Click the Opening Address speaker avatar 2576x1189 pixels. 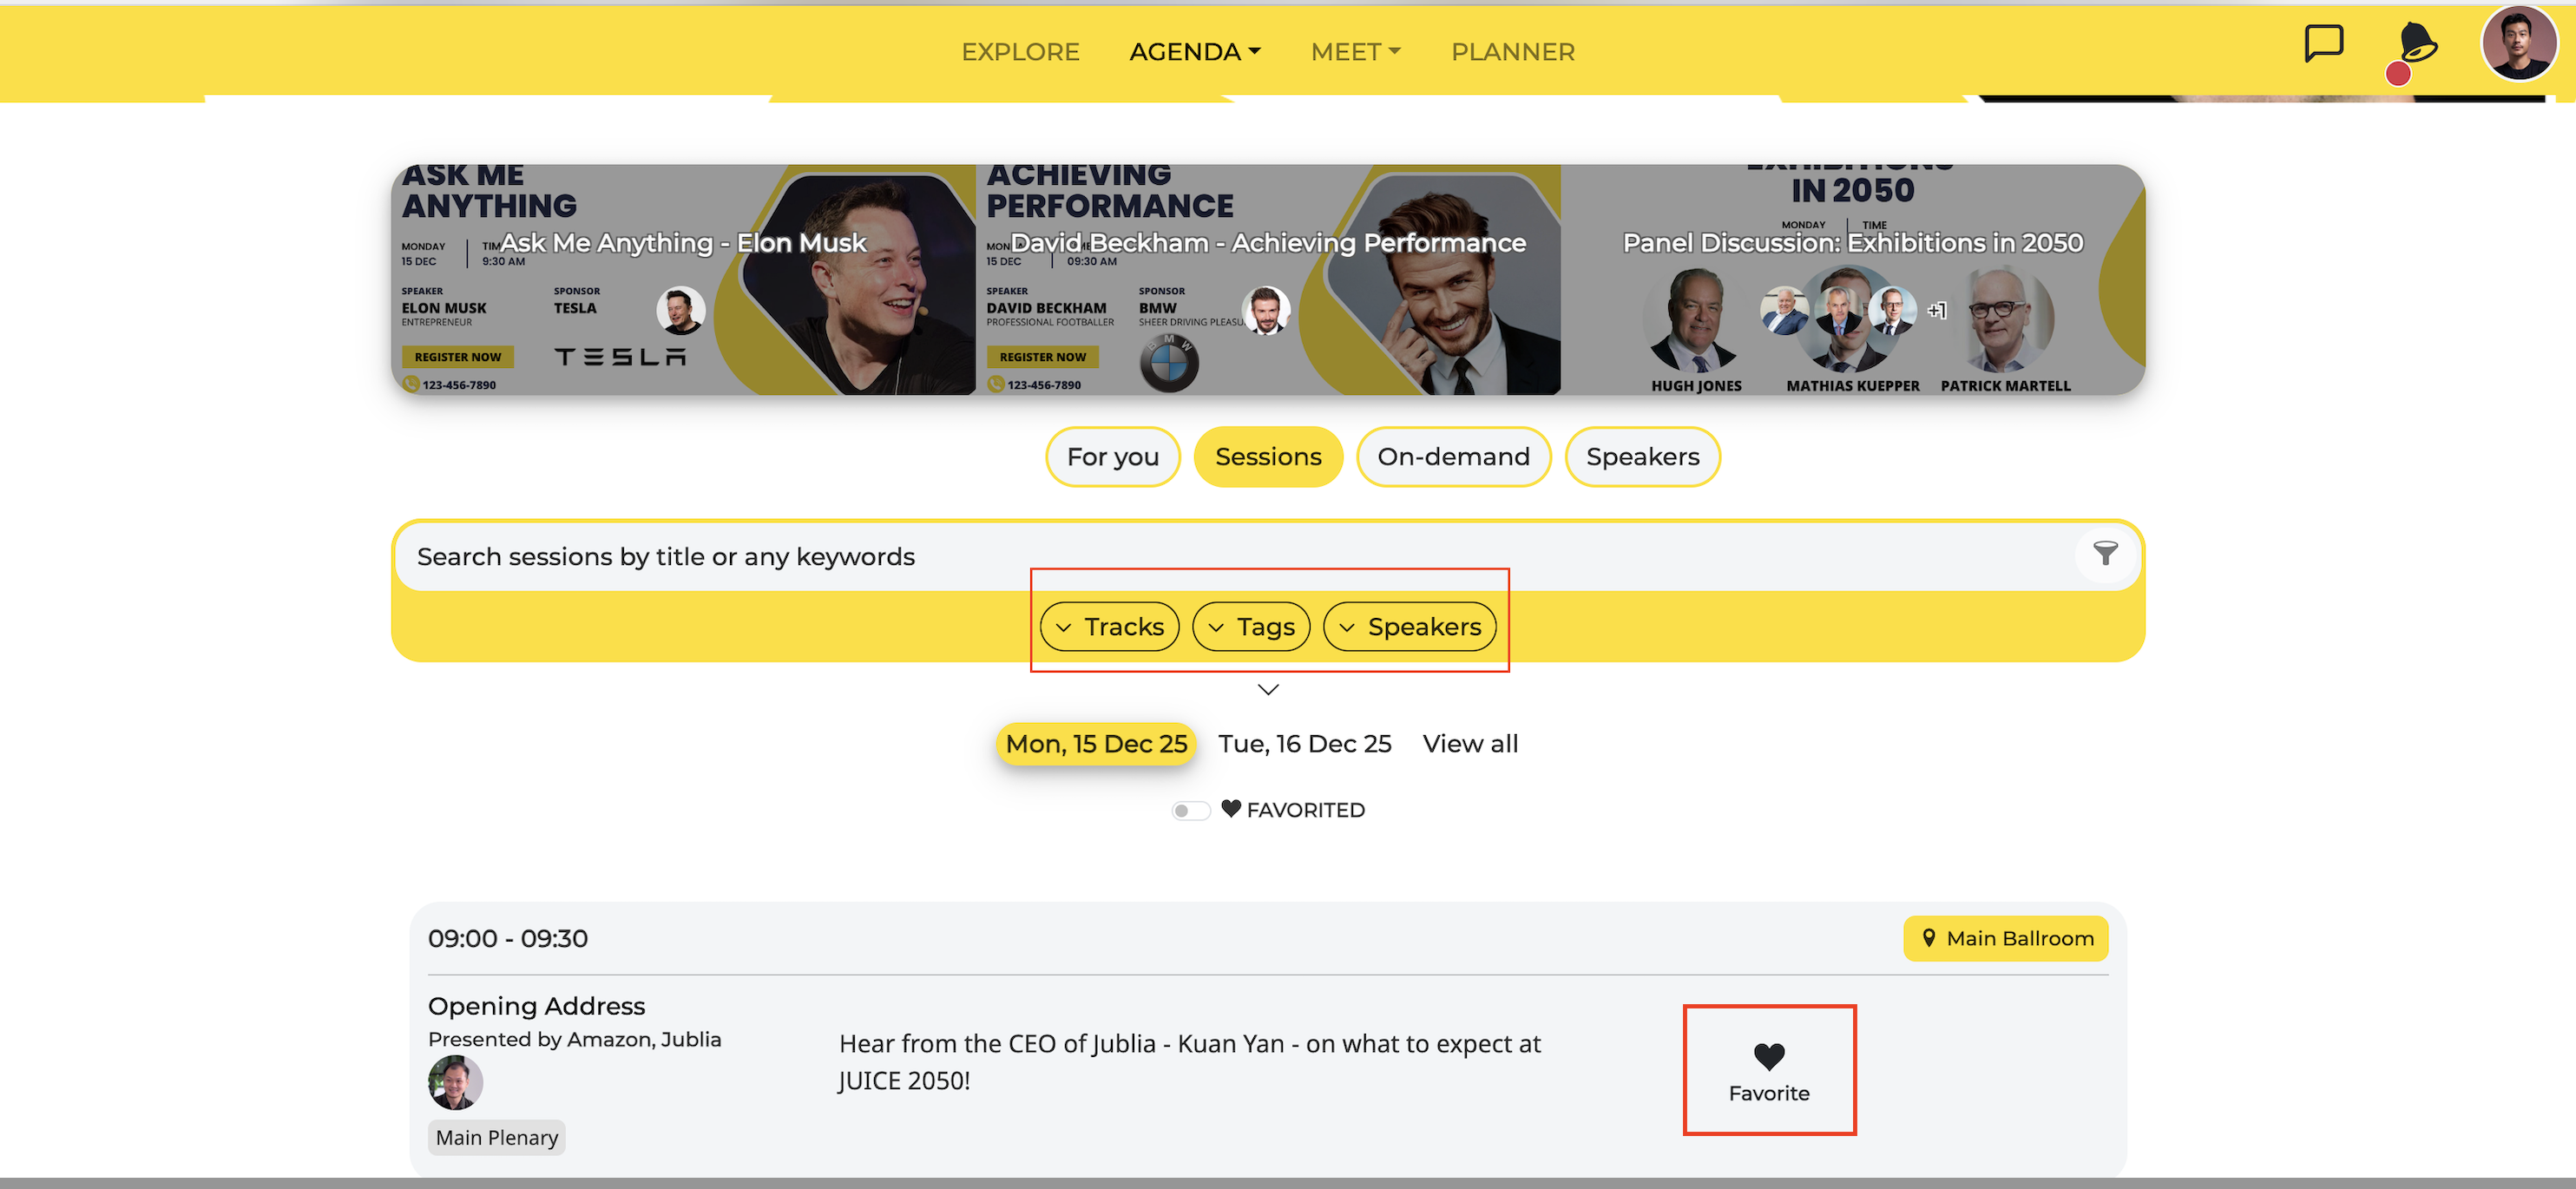455,1082
